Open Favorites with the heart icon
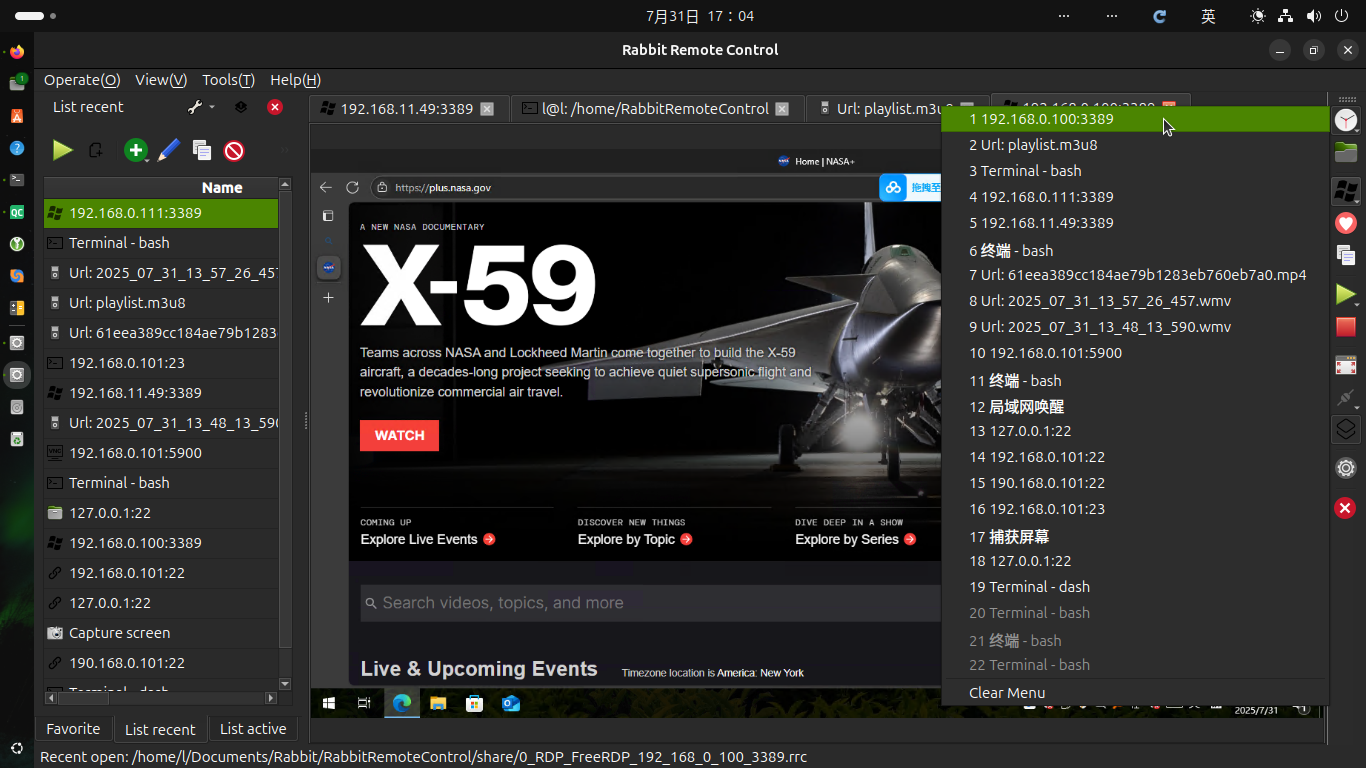The image size is (1366, 768). click(1346, 223)
